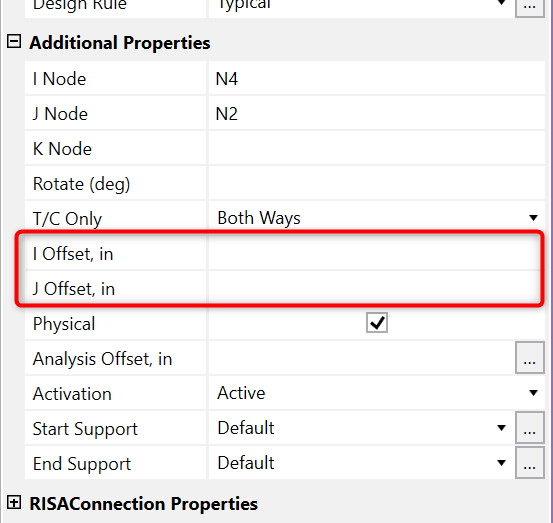Click the J Offset value field
Screen dimensions: 553x523
coord(375,288)
